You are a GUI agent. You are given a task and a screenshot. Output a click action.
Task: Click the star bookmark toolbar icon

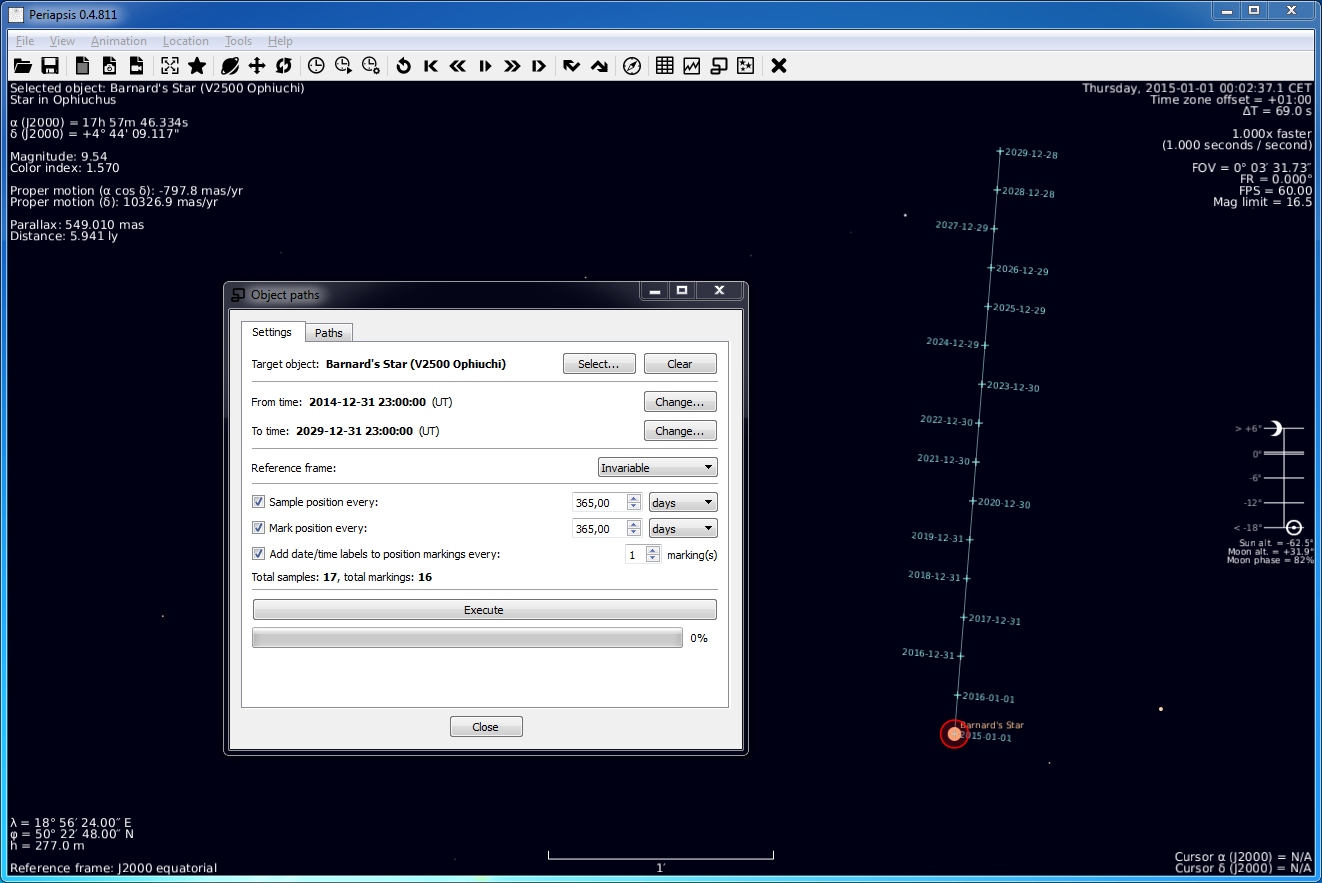coord(197,66)
